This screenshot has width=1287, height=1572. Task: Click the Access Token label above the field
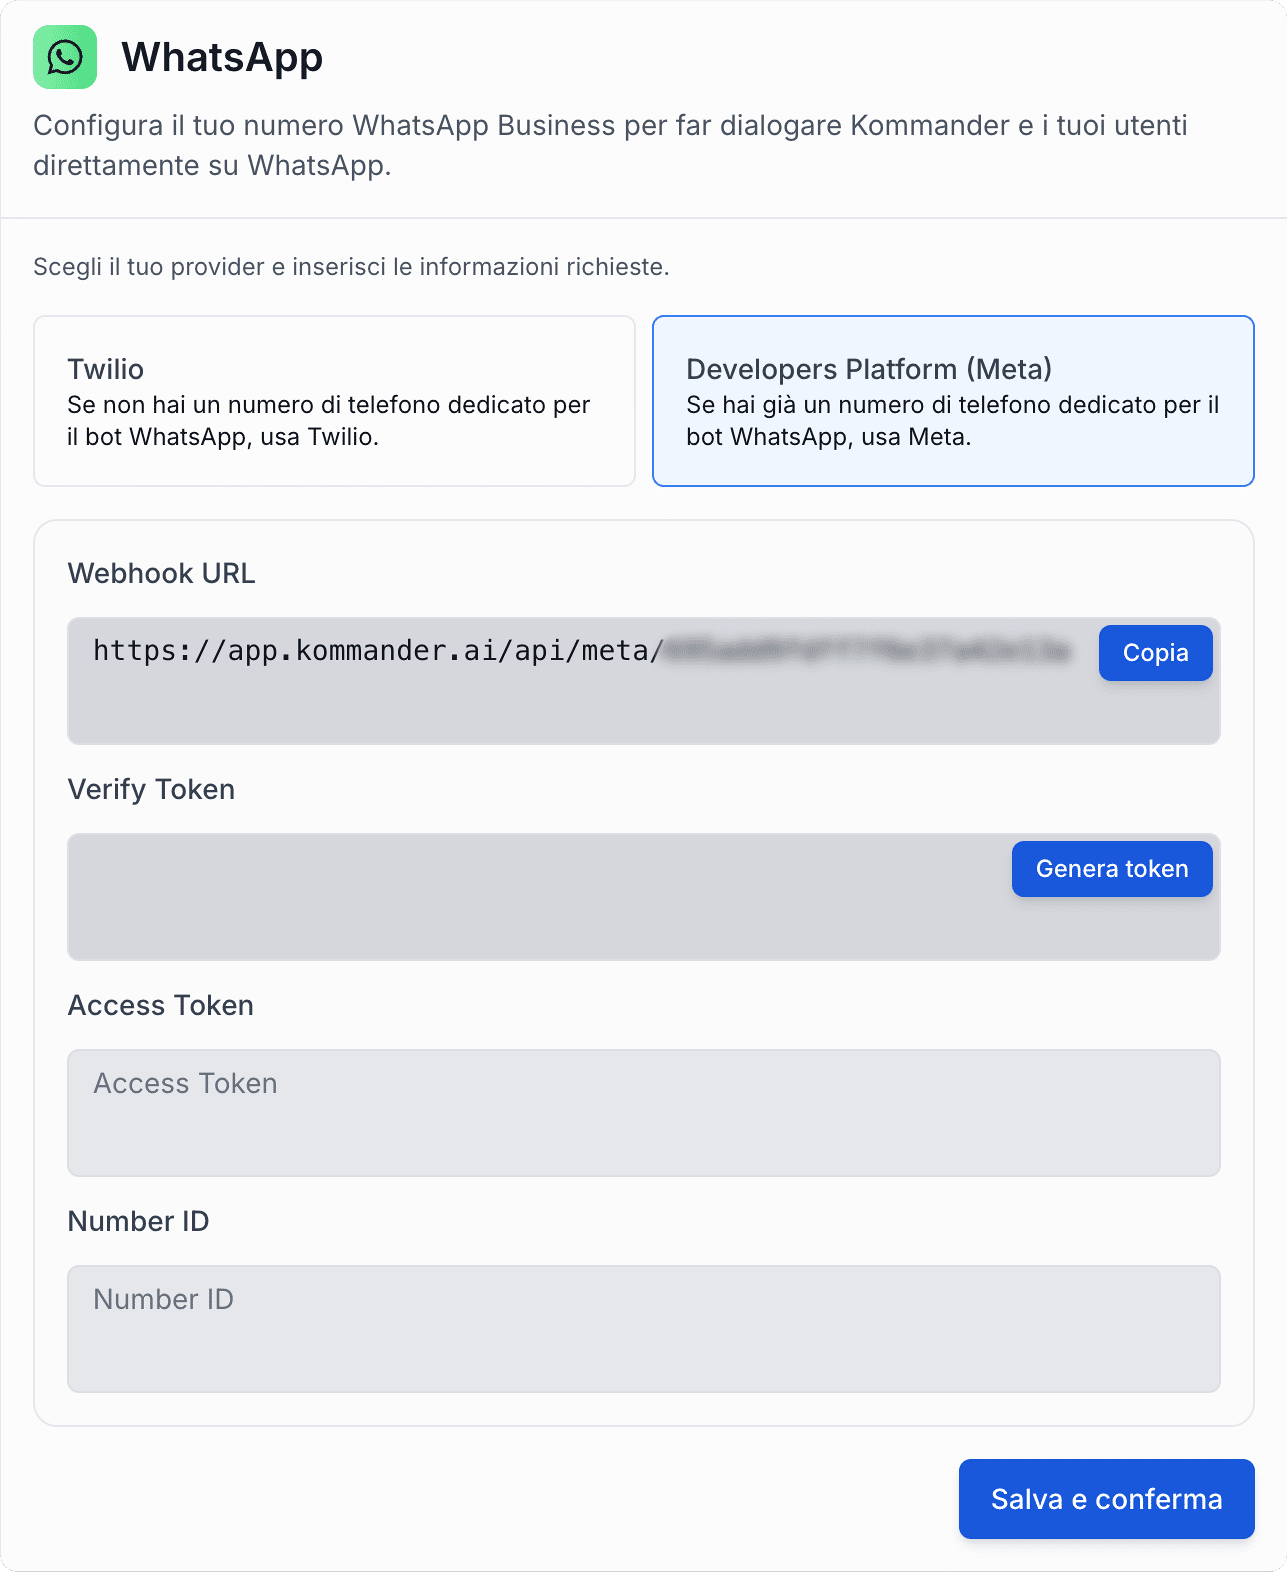[x=160, y=1005]
